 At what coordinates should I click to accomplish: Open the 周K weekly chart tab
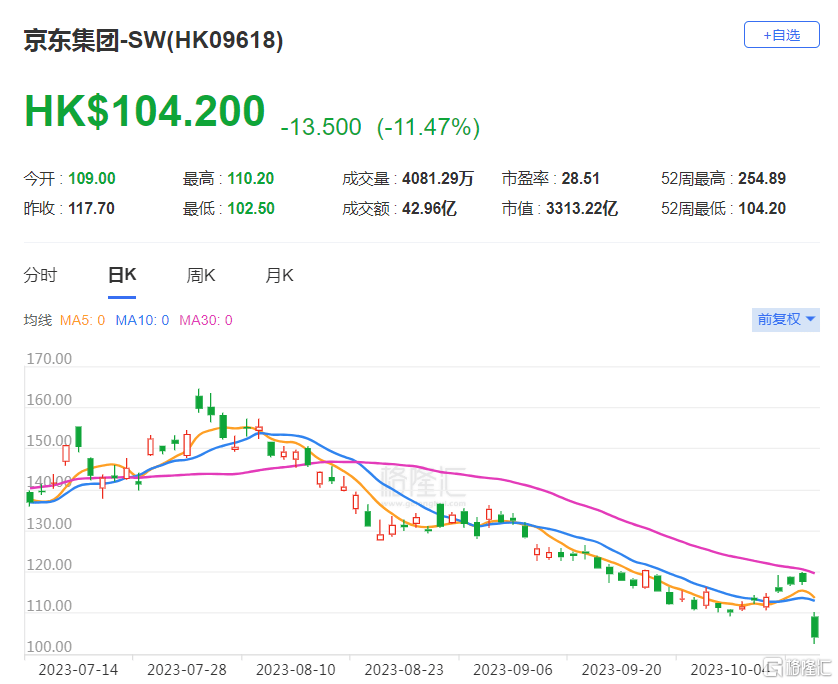pos(201,276)
